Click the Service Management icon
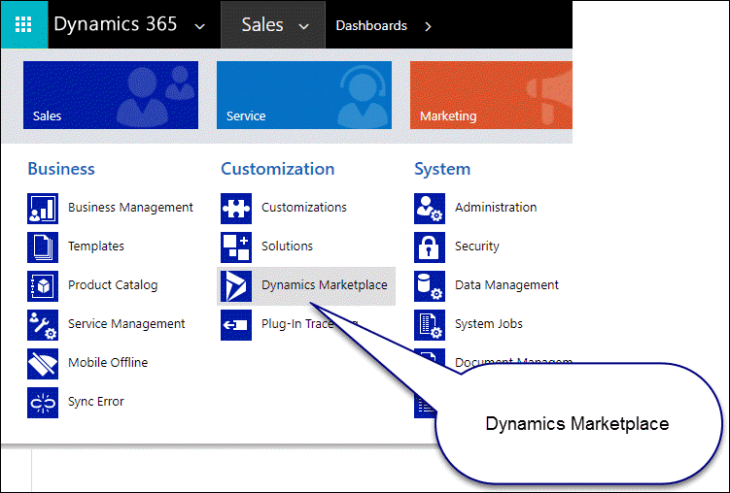The image size is (730, 493). pos(43,325)
